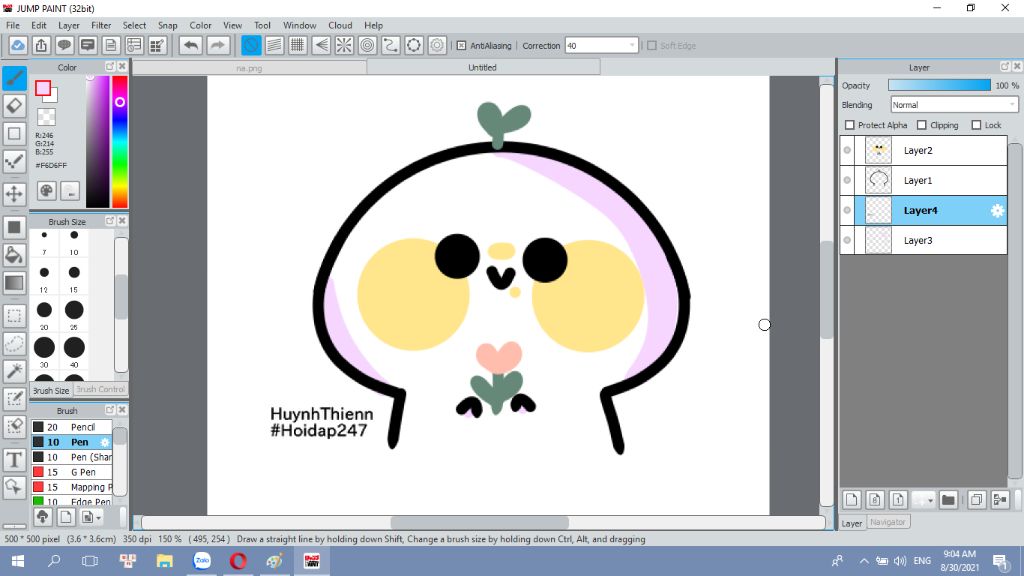Turn on radial snap
1024x576 pixels.
click(x=344, y=45)
